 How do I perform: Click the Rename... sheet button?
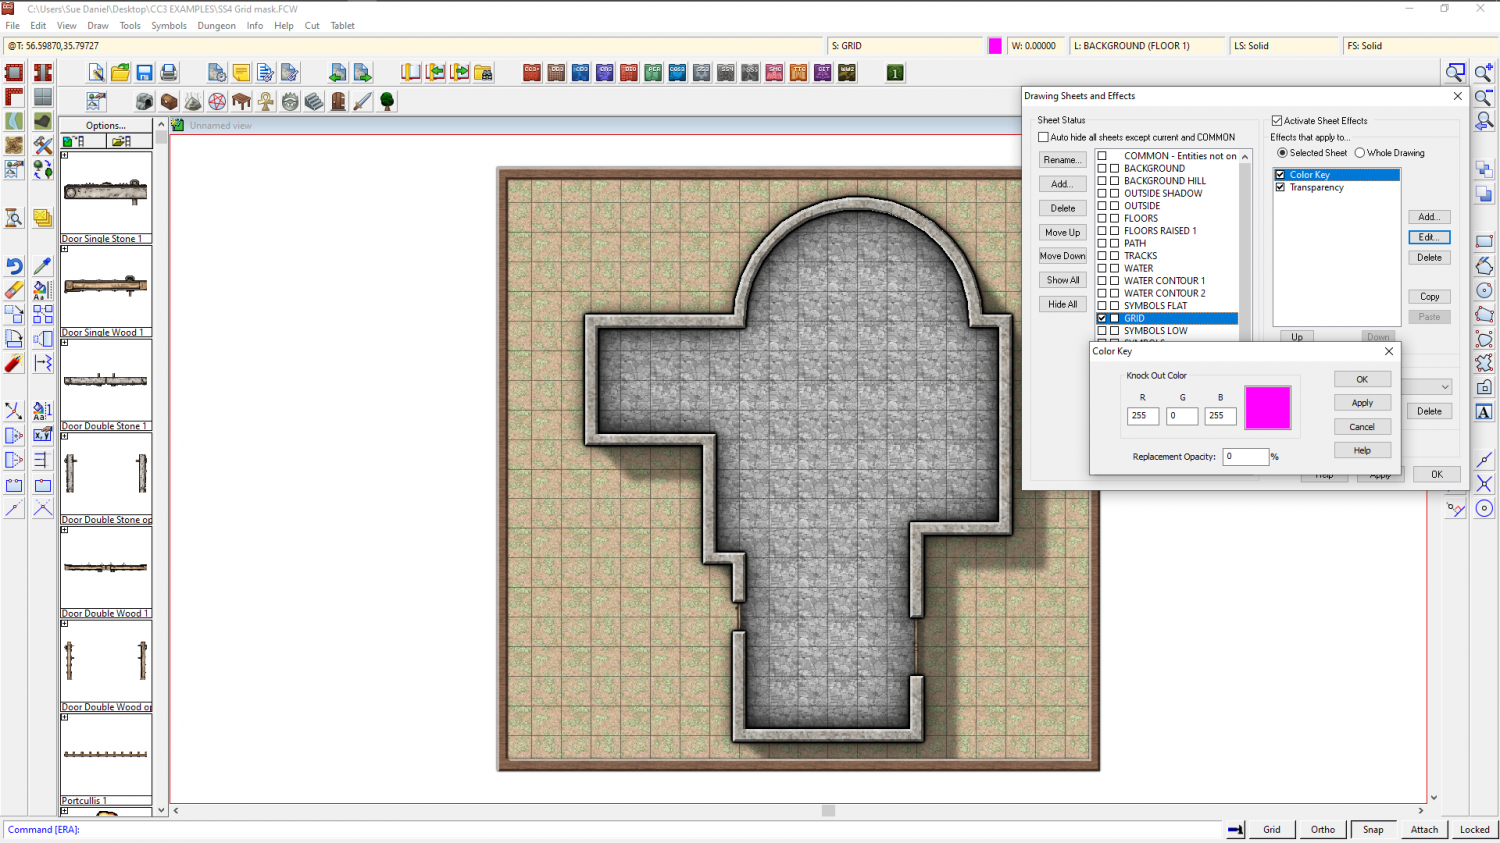(1062, 160)
